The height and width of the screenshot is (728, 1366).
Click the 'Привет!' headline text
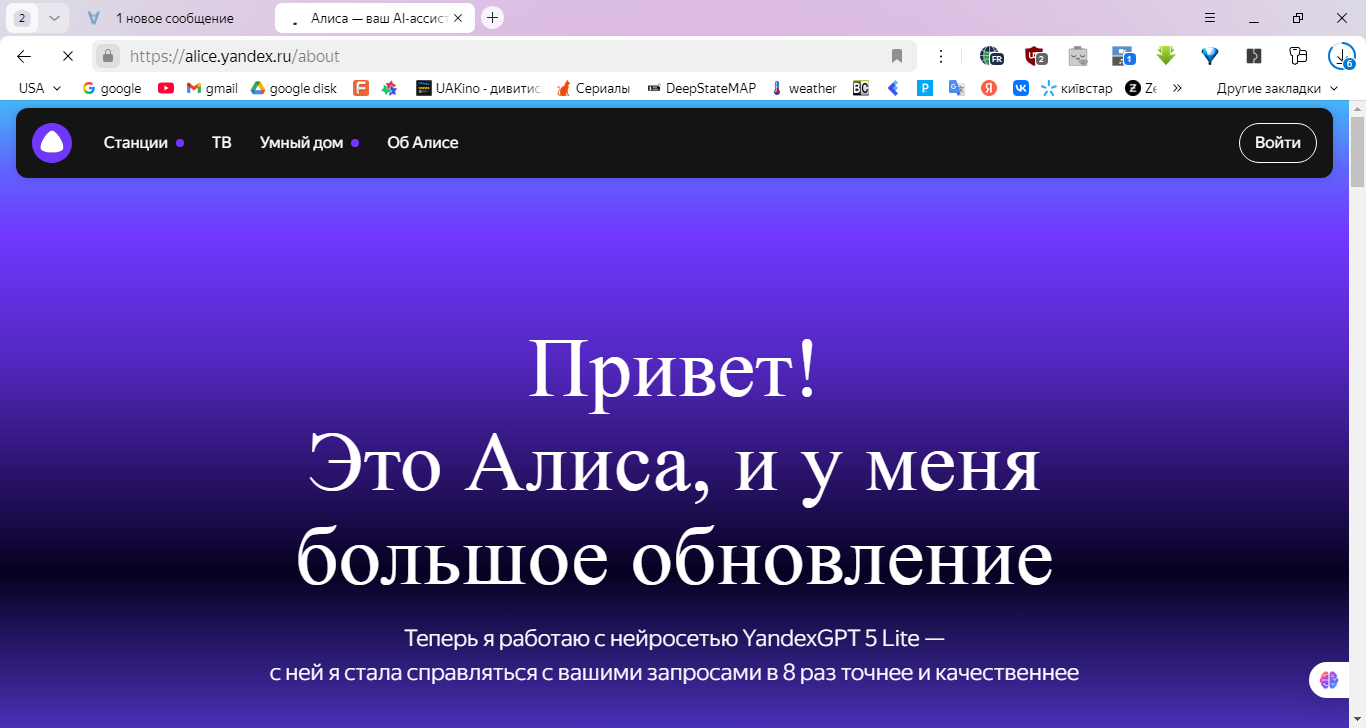tap(673, 371)
